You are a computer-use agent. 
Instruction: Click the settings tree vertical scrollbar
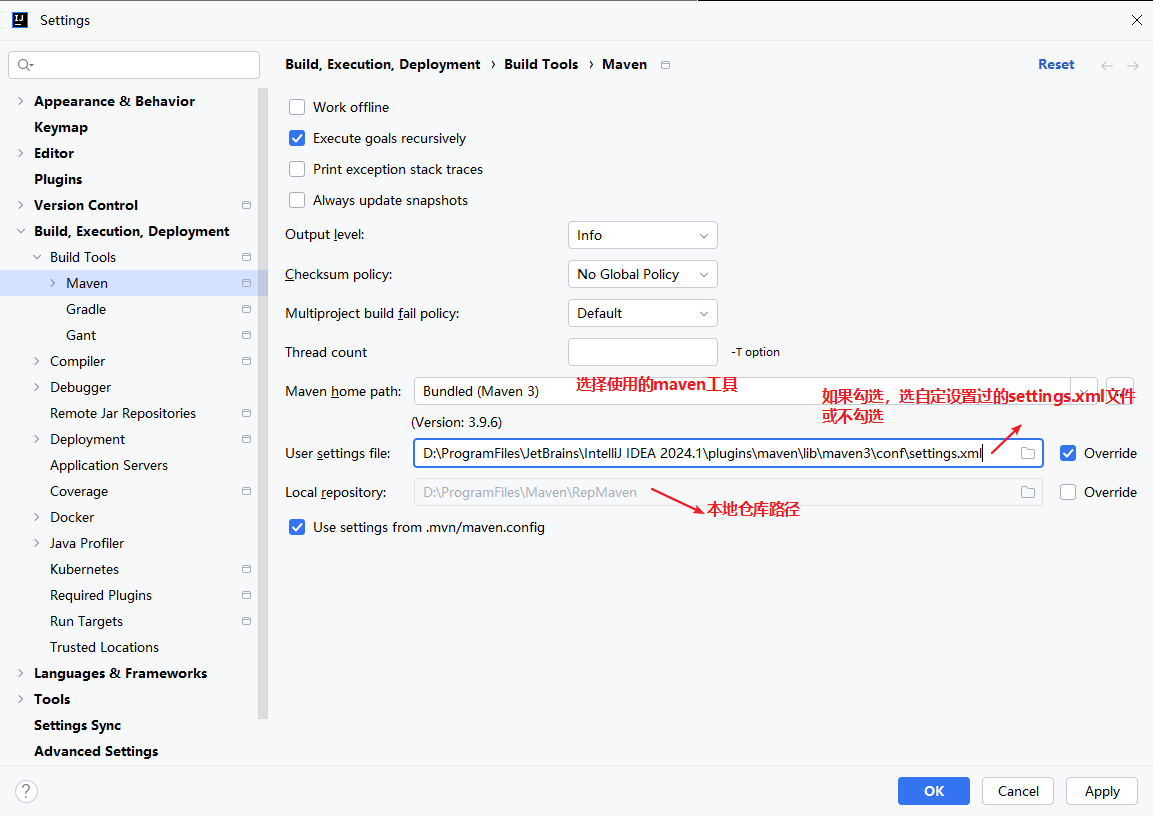coord(263,403)
